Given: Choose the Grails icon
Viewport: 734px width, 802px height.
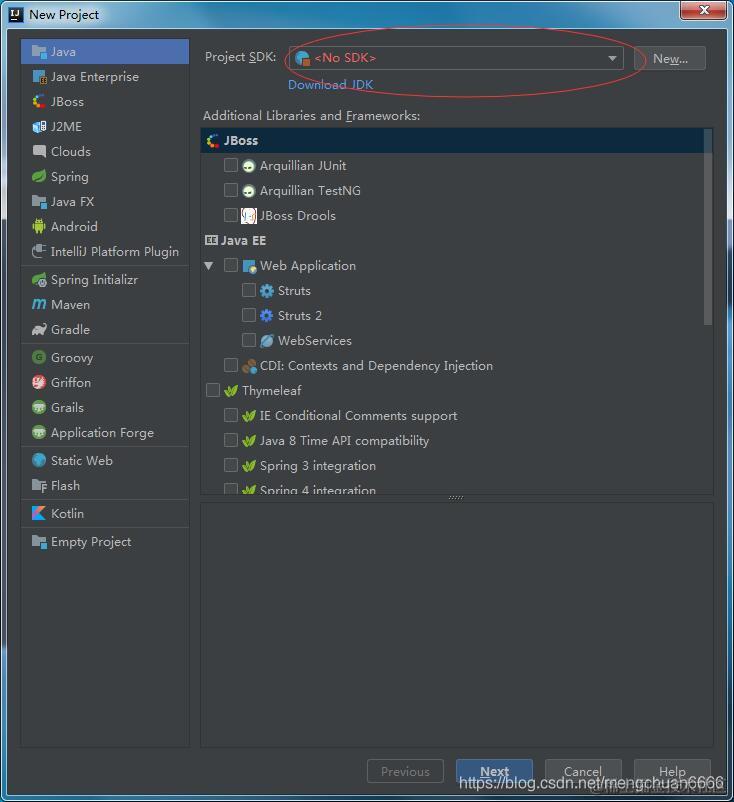Looking at the screenshot, I should click(39, 407).
